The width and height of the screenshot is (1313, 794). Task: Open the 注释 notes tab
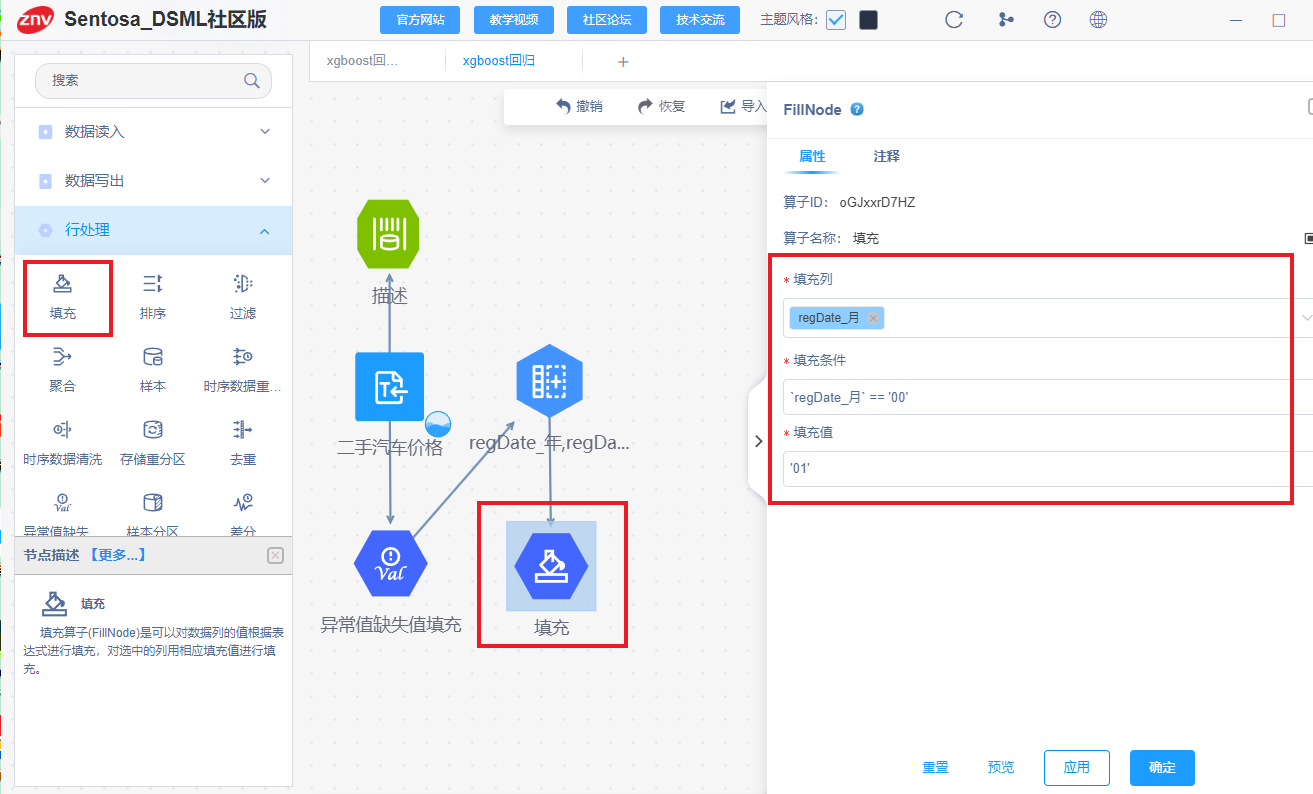pos(886,156)
